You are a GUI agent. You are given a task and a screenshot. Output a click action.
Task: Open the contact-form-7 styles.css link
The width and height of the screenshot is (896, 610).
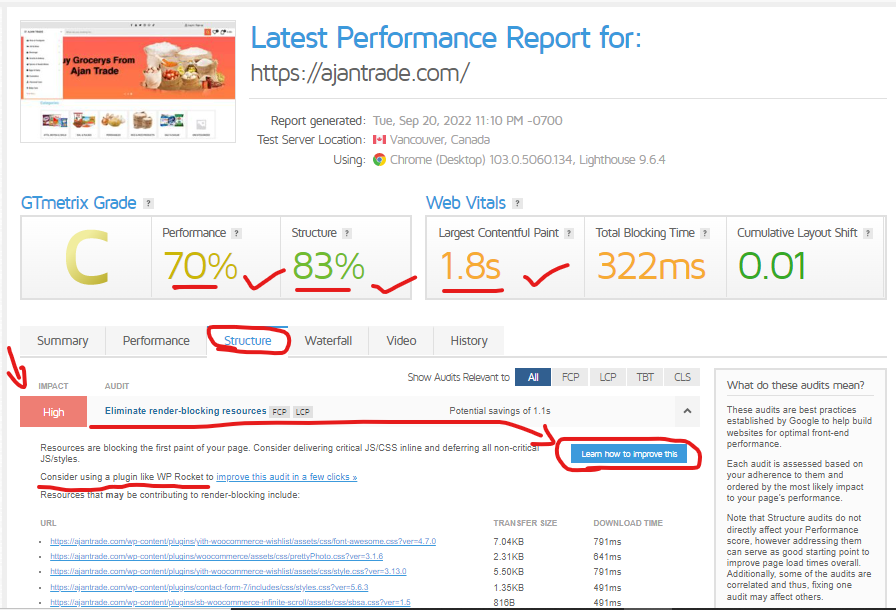tap(209, 587)
